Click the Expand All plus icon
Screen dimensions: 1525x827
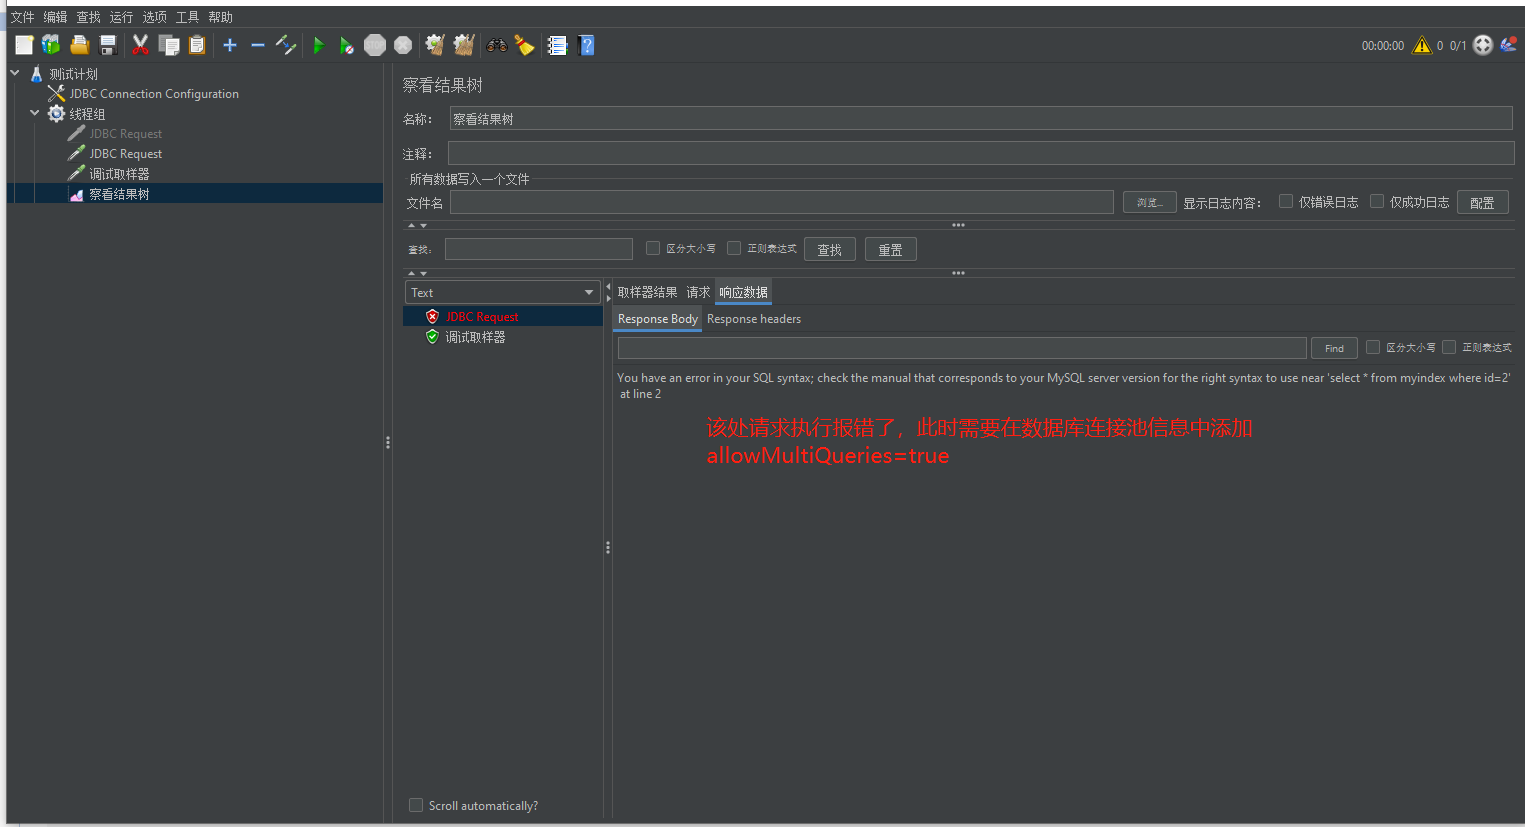tap(230, 45)
